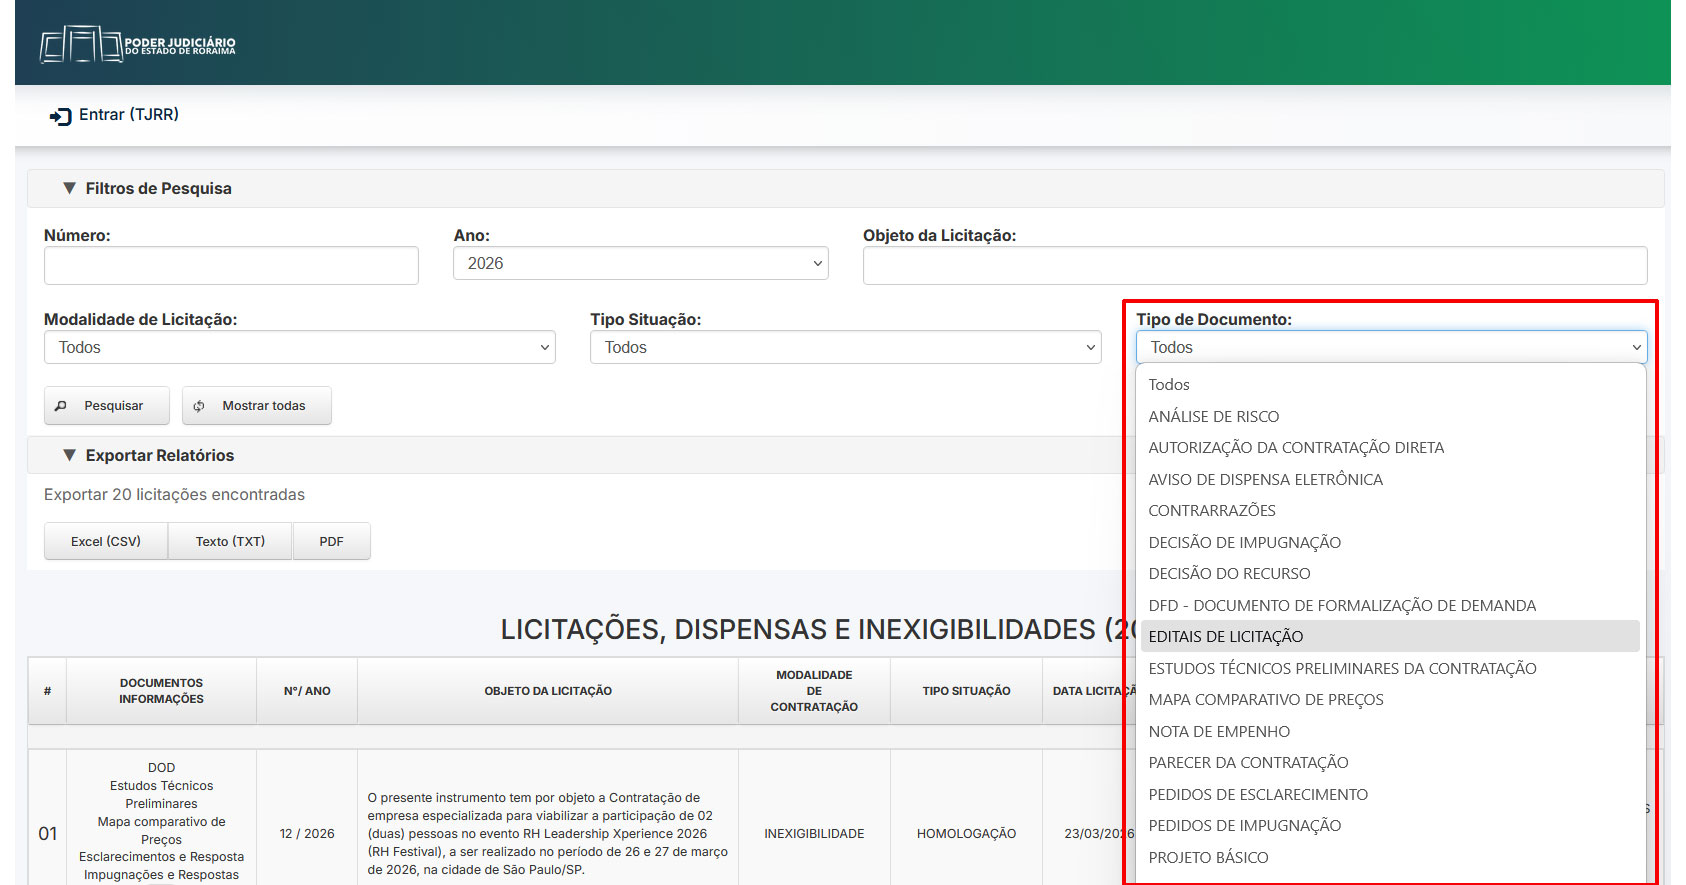
Task: Select MAPA COMPARATIVO DE PREÇOS option
Action: [1265, 700]
